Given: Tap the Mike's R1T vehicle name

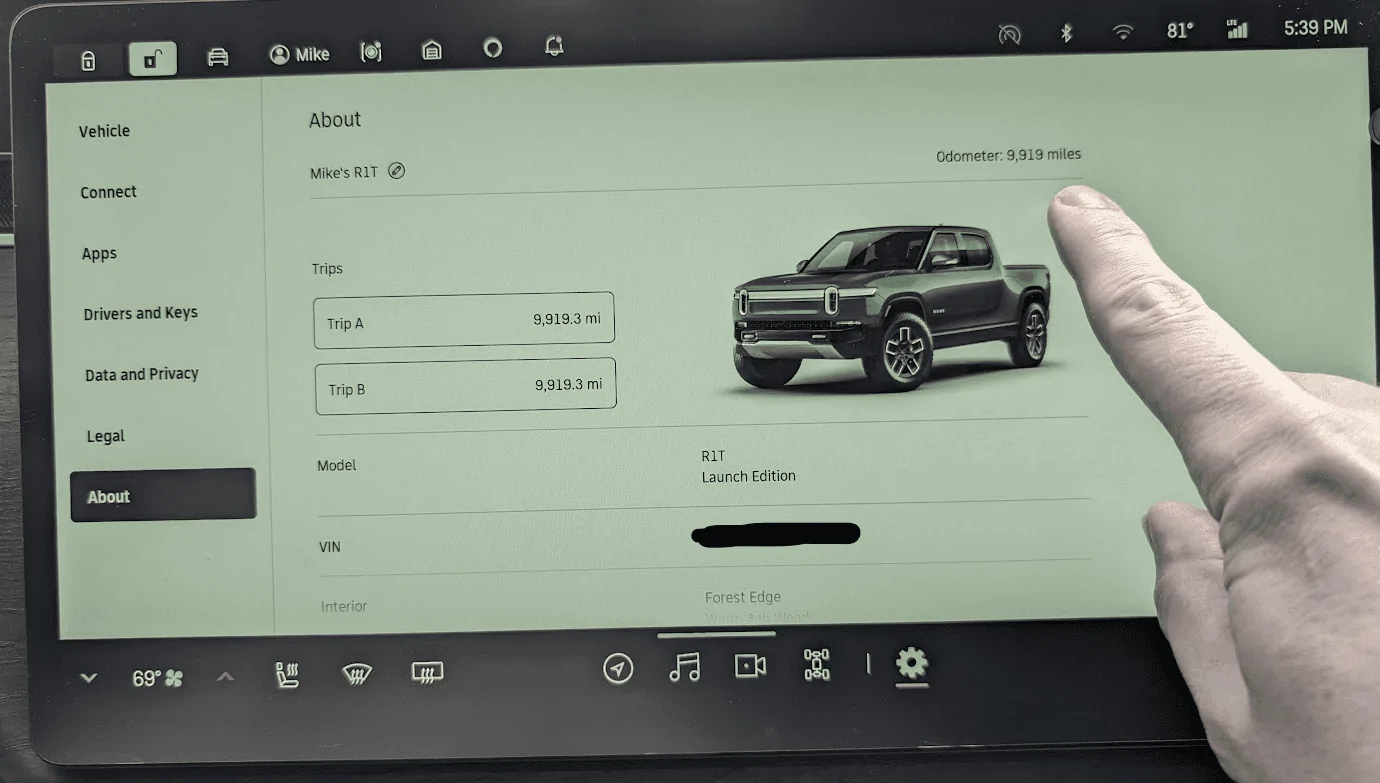Looking at the screenshot, I should (343, 172).
